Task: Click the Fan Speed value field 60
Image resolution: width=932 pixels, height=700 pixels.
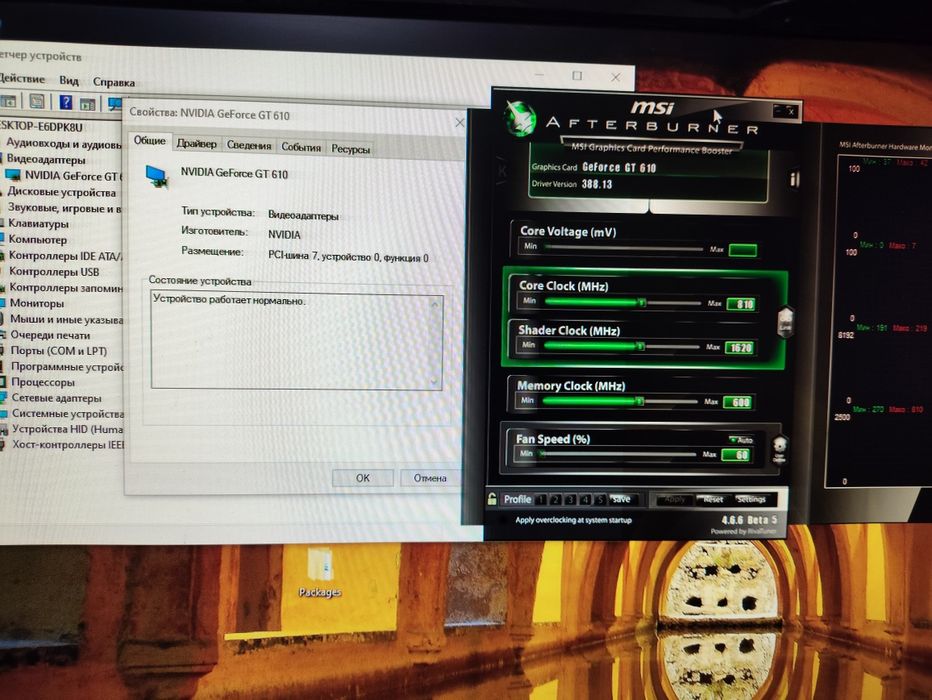Action: pos(736,455)
